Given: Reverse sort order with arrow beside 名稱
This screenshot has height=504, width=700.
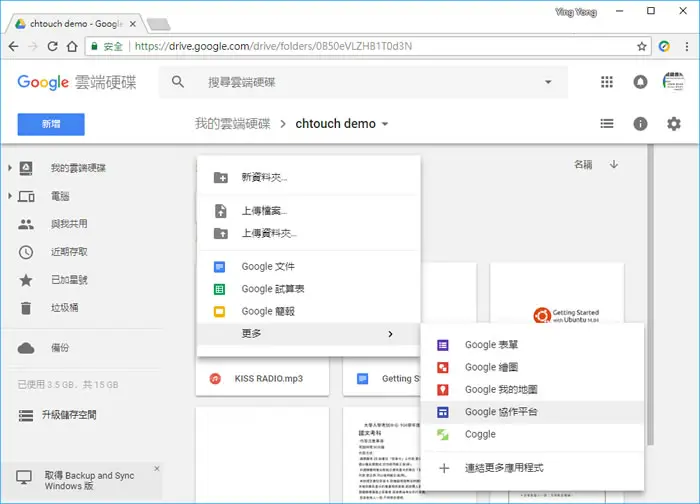Looking at the screenshot, I should (x=614, y=164).
